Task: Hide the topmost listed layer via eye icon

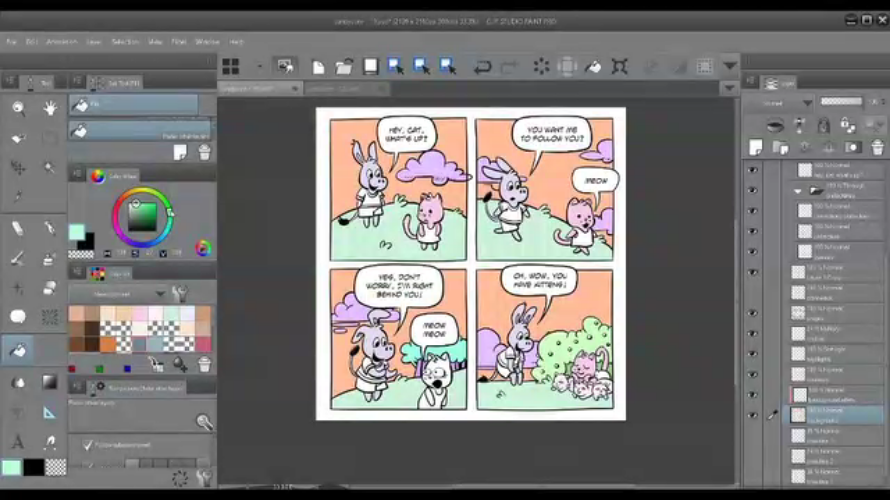Action: 753,170
